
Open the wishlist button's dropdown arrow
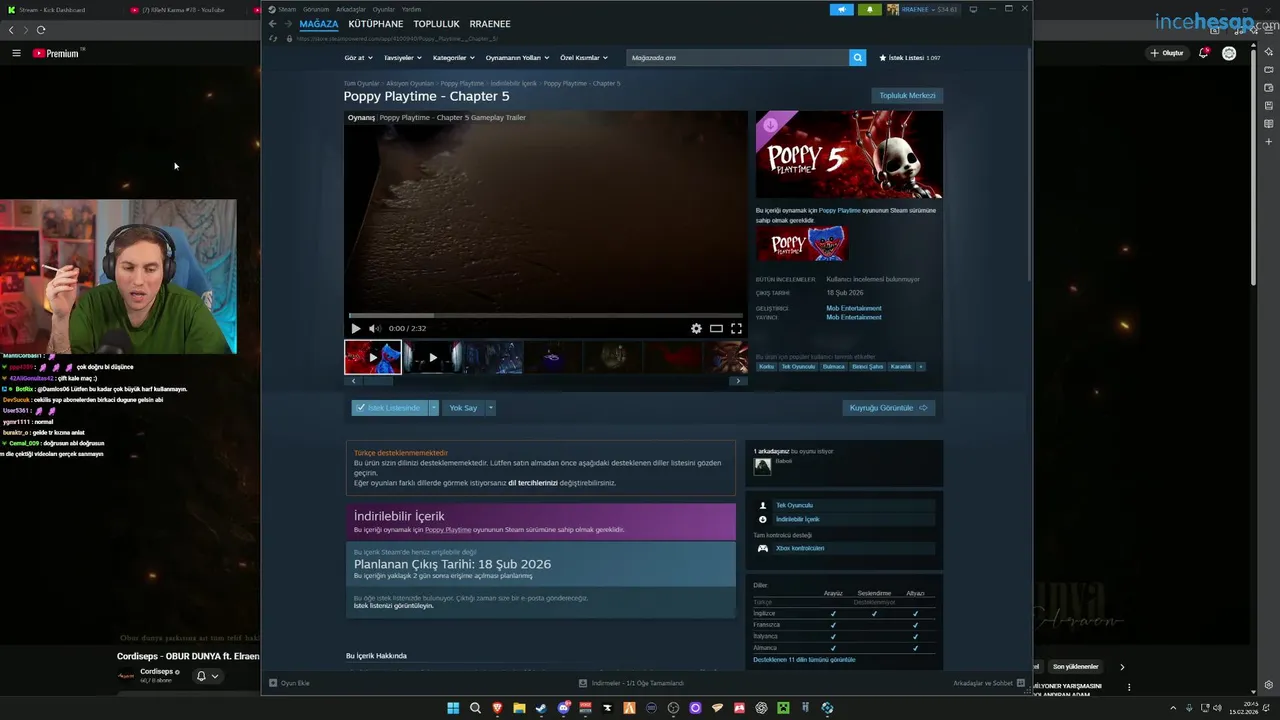click(434, 408)
